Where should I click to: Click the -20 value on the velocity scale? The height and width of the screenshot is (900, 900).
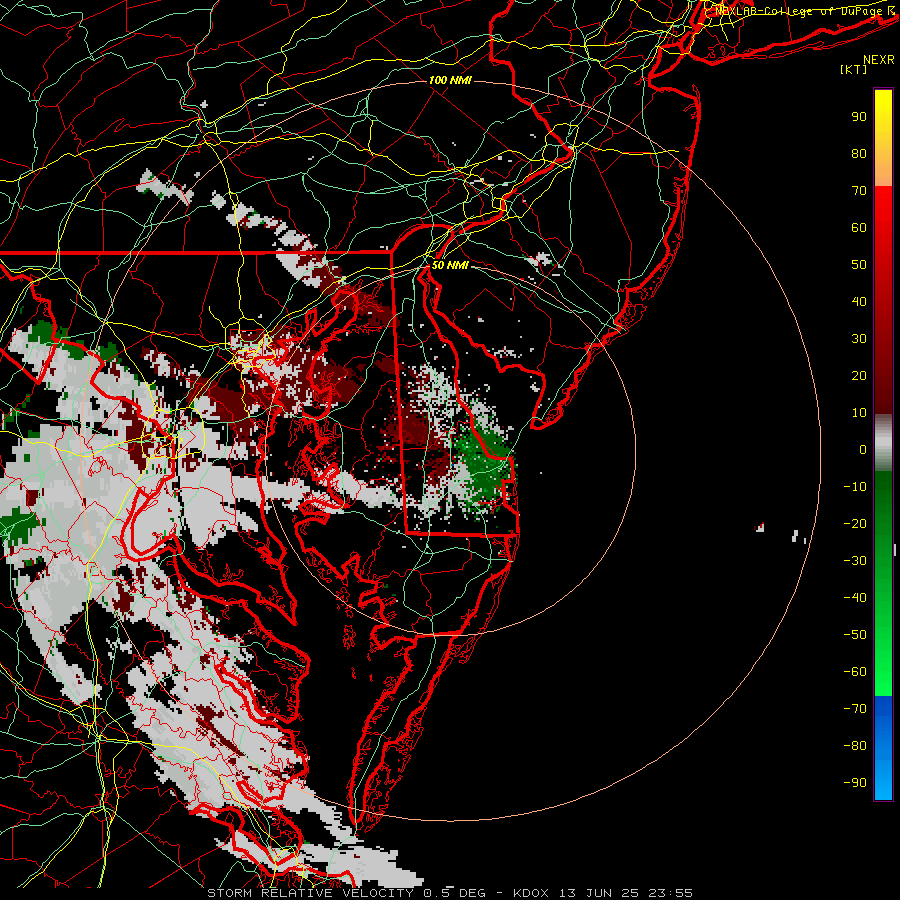[x=855, y=523]
